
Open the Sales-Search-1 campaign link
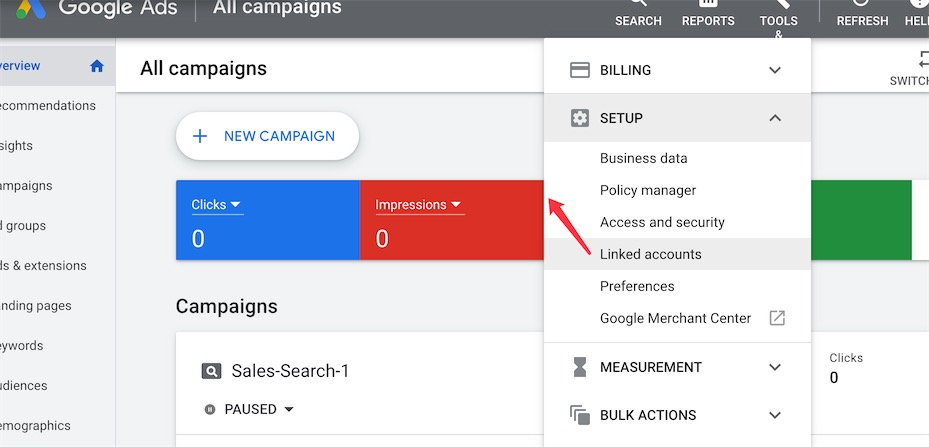pos(290,371)
